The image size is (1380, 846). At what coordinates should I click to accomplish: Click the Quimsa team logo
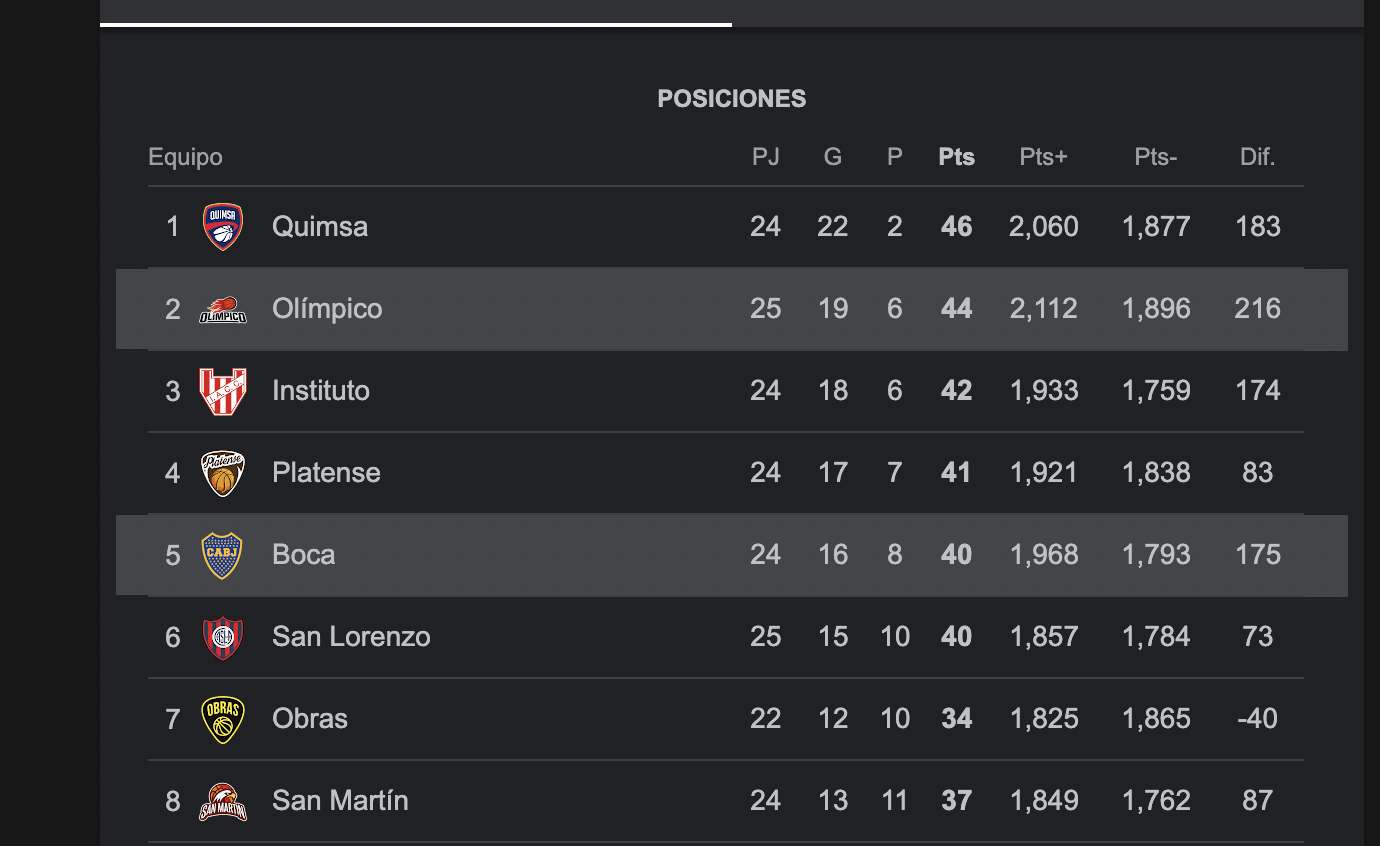point(222,227)
